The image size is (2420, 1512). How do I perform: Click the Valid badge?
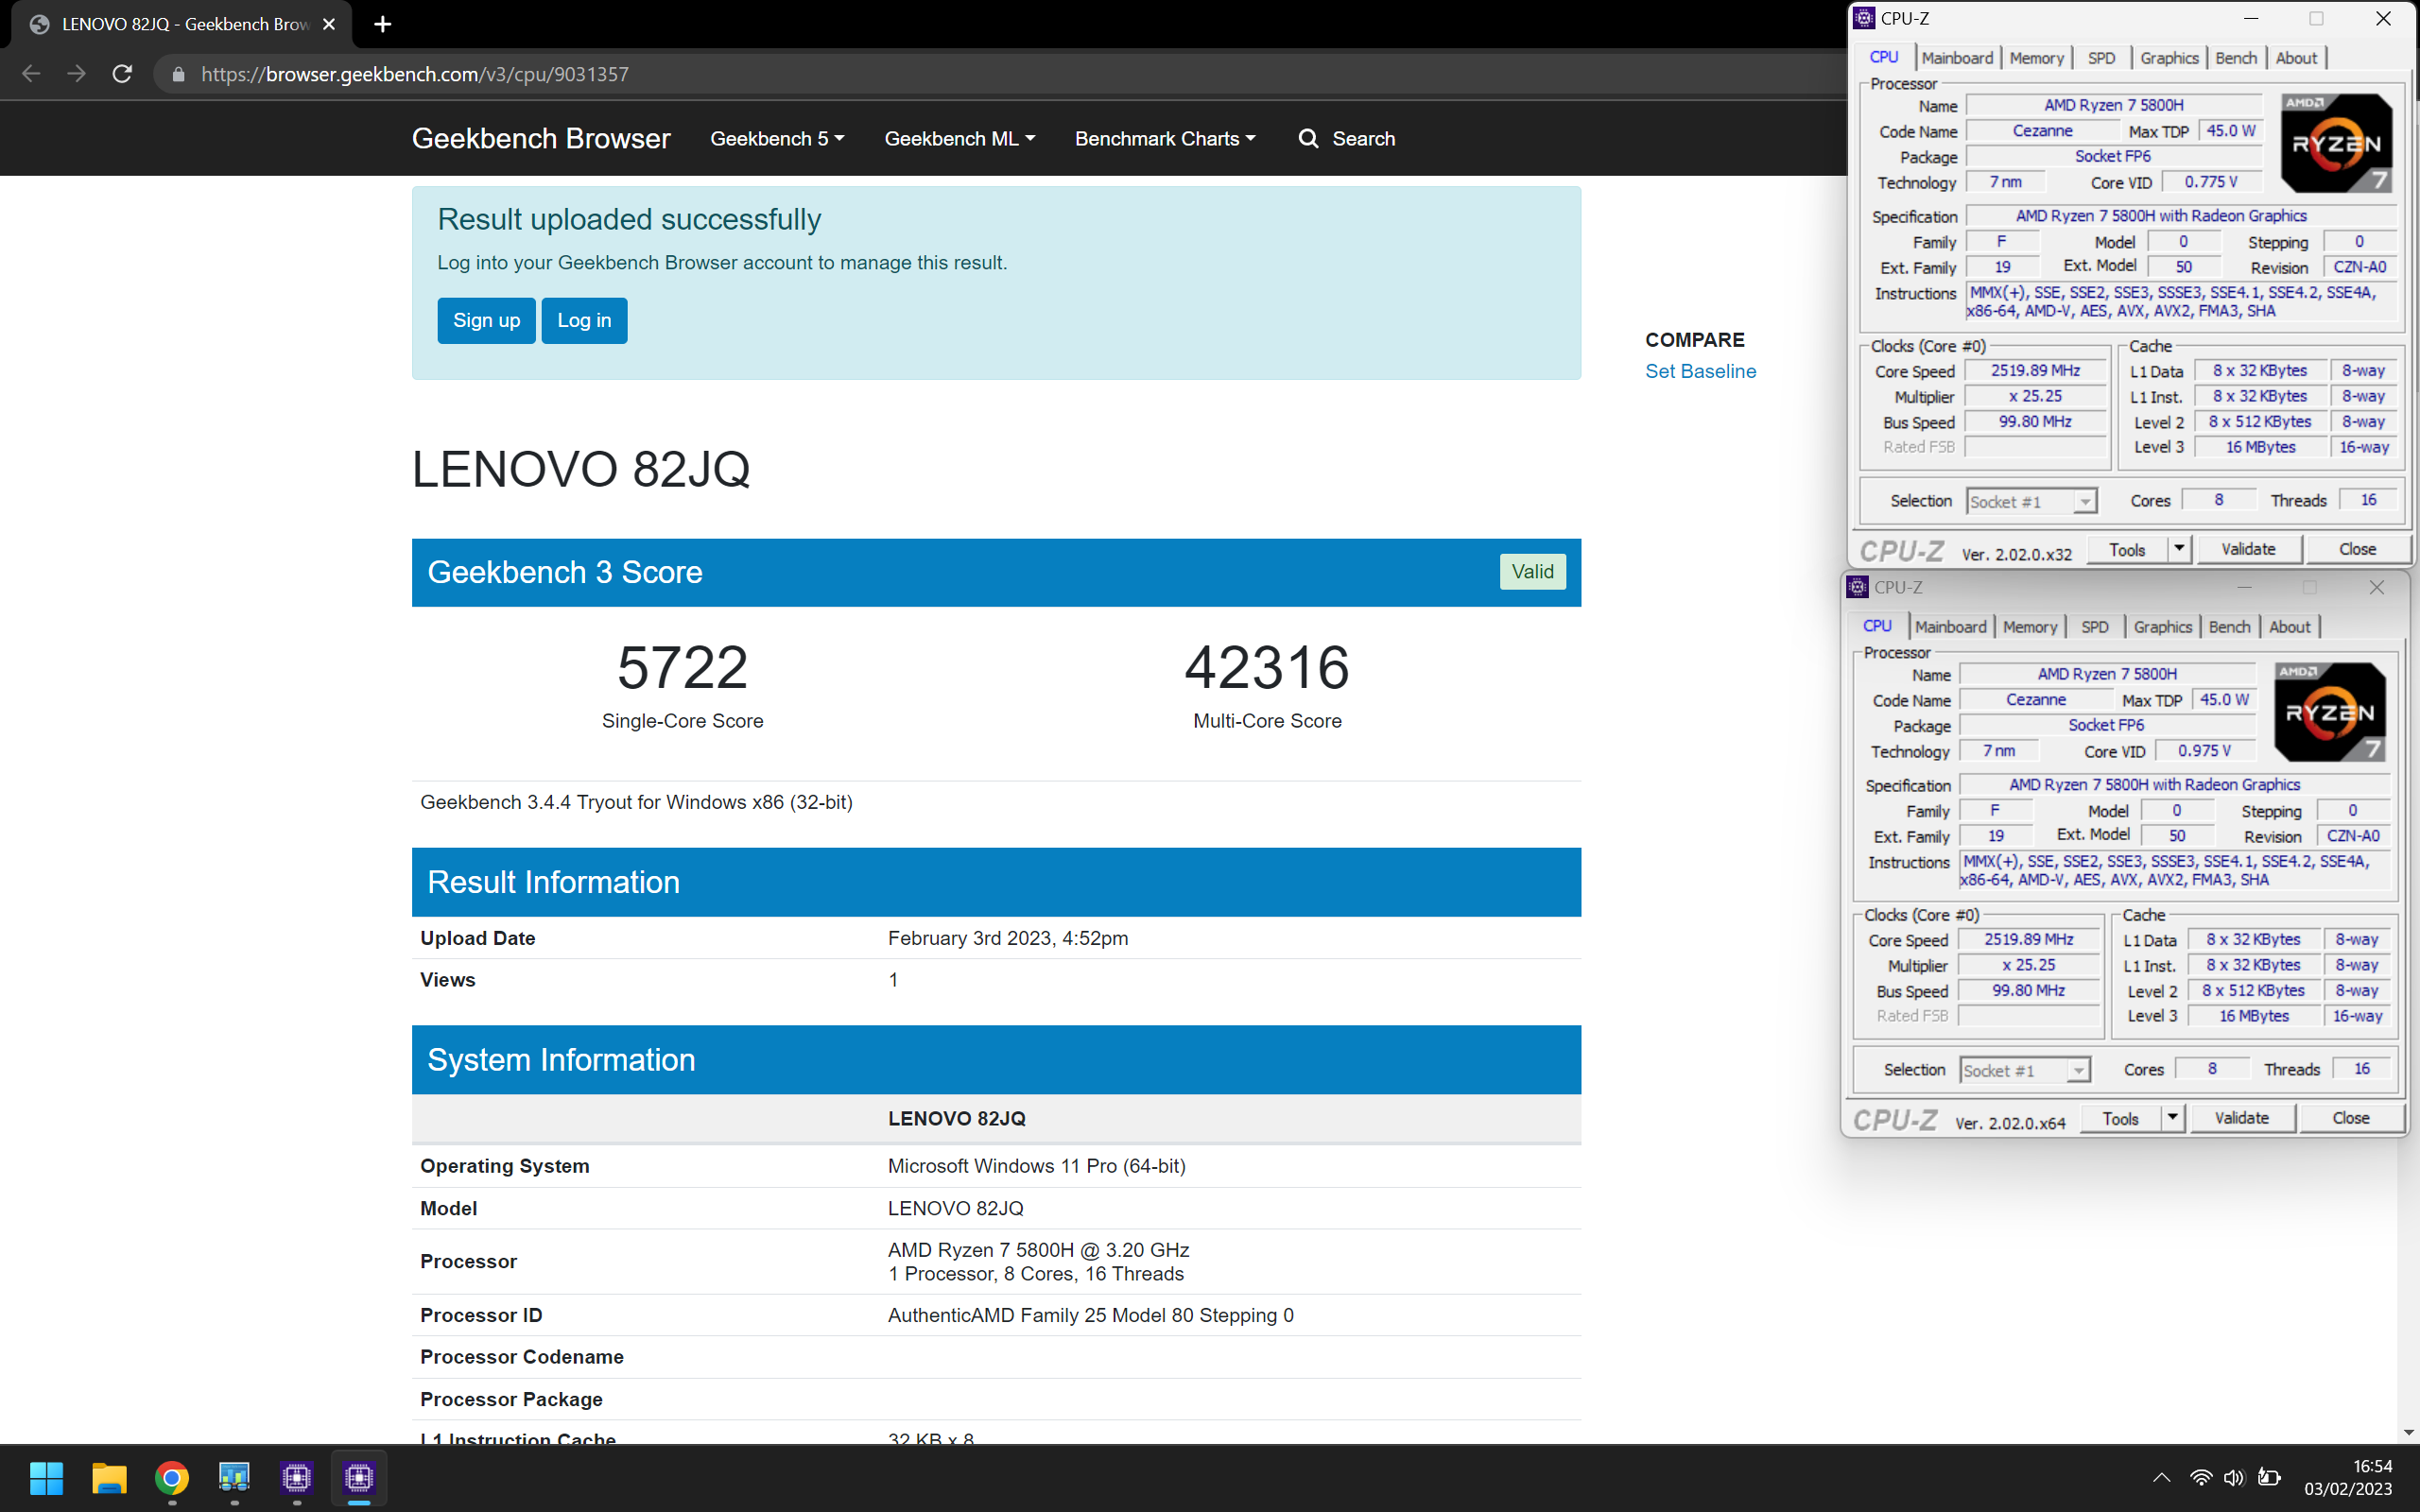[1532, 572]
